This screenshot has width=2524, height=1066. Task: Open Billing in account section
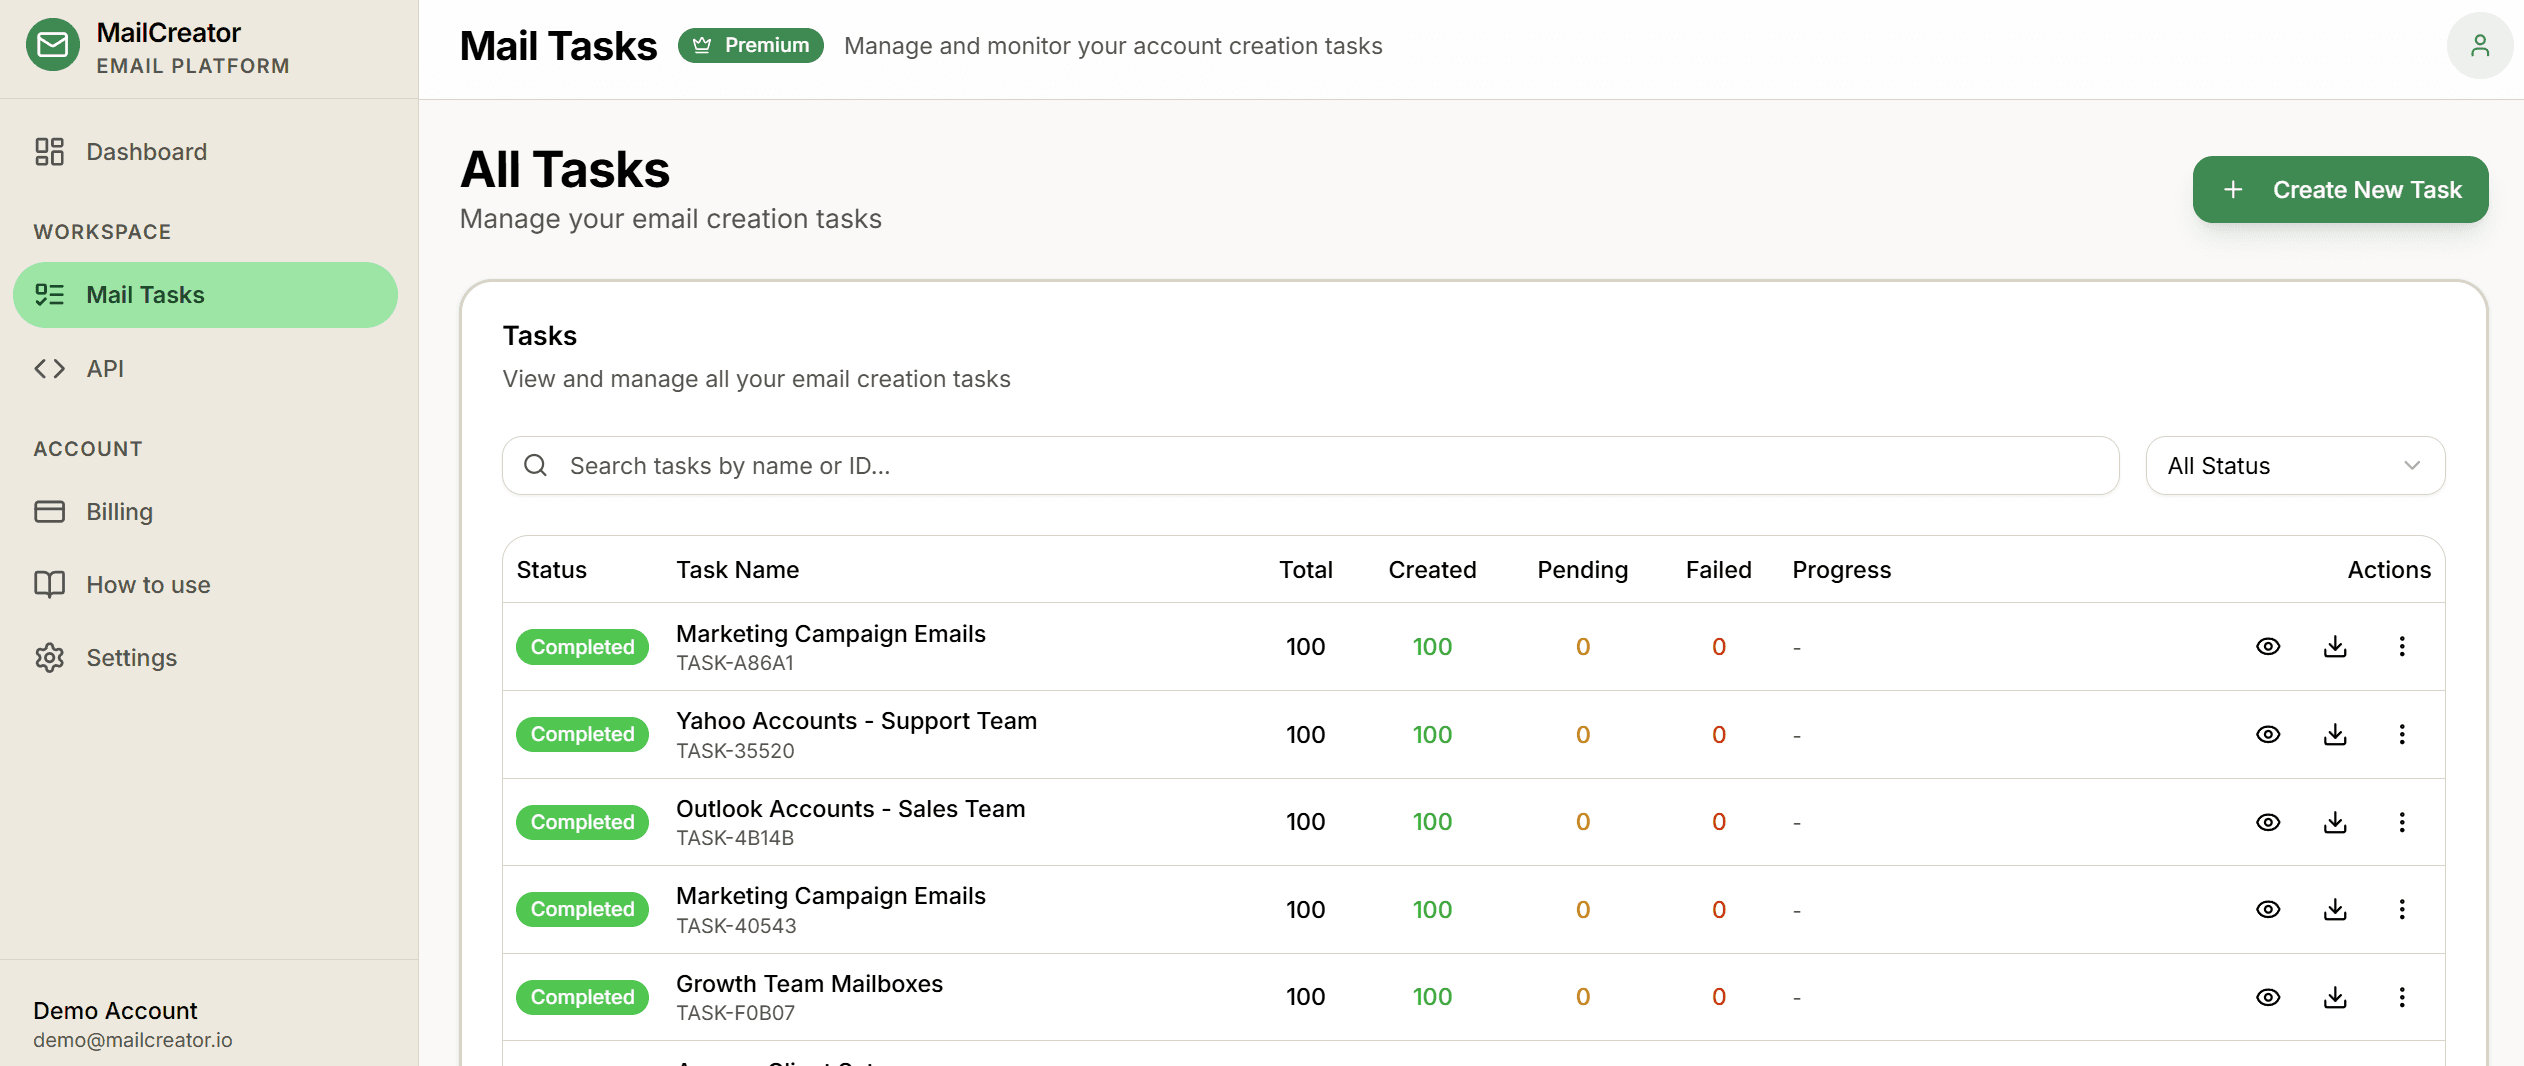(205, 512)
